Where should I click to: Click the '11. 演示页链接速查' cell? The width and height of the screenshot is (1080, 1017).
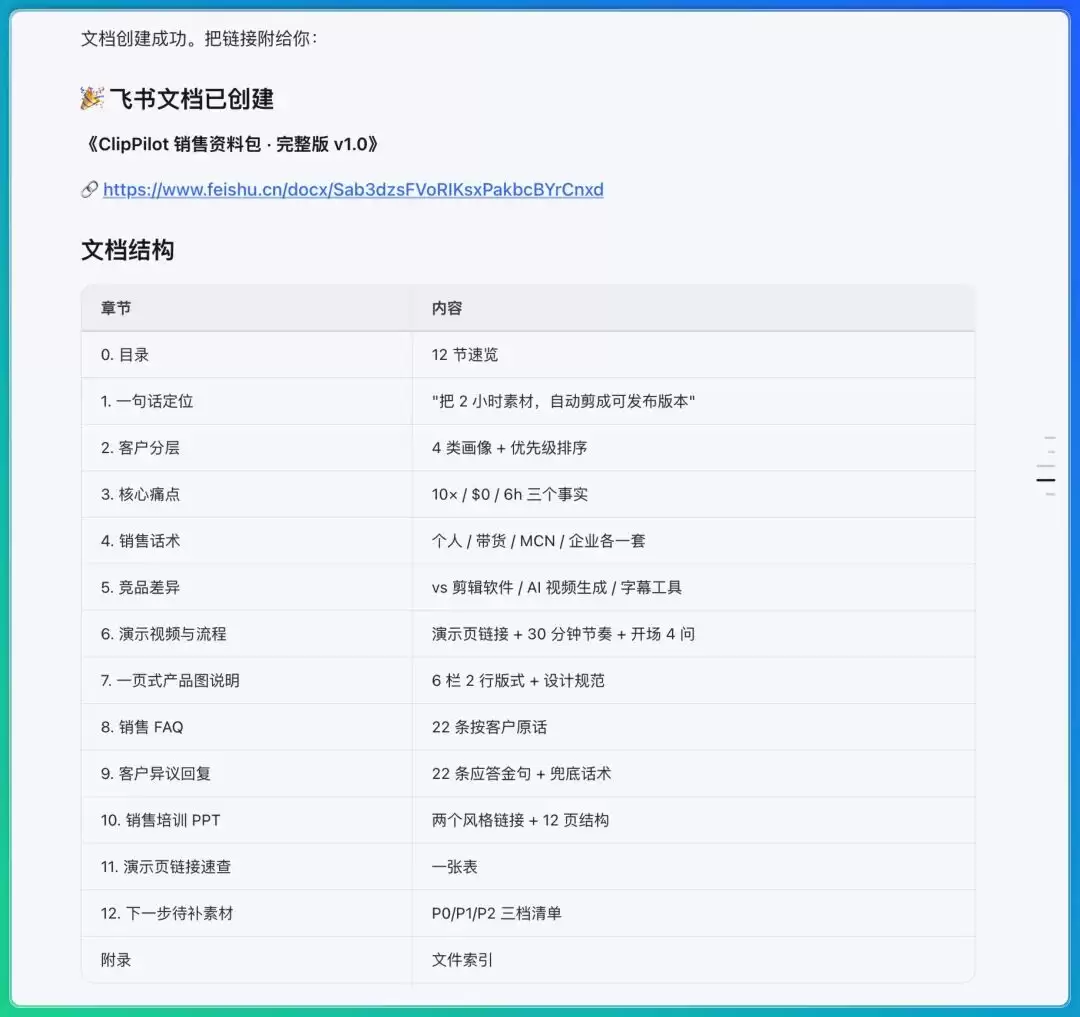(x=247, y=867)
